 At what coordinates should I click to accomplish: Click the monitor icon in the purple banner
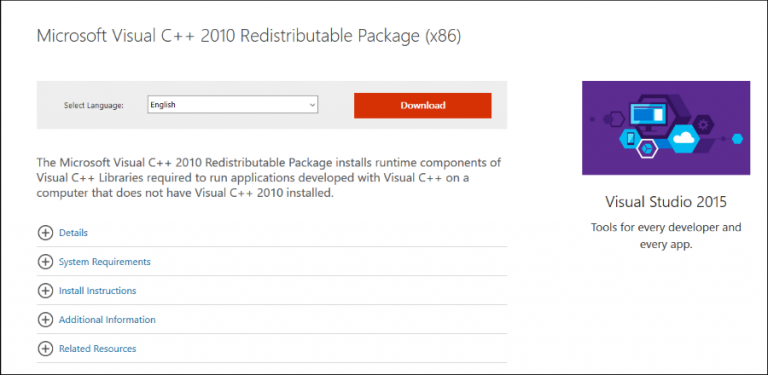click(648, 117)
